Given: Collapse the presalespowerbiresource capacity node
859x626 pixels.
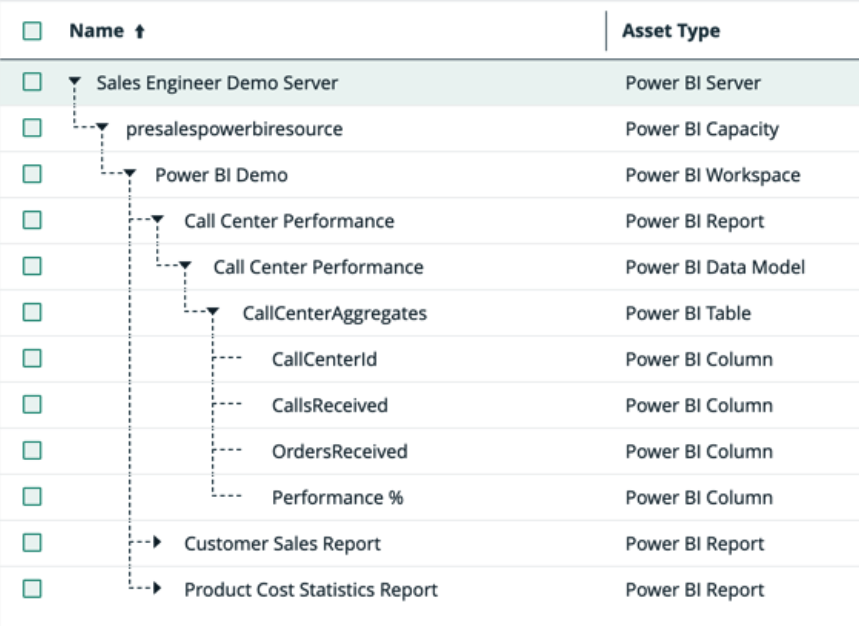Looking at the screenshot, I should [102, 129].
